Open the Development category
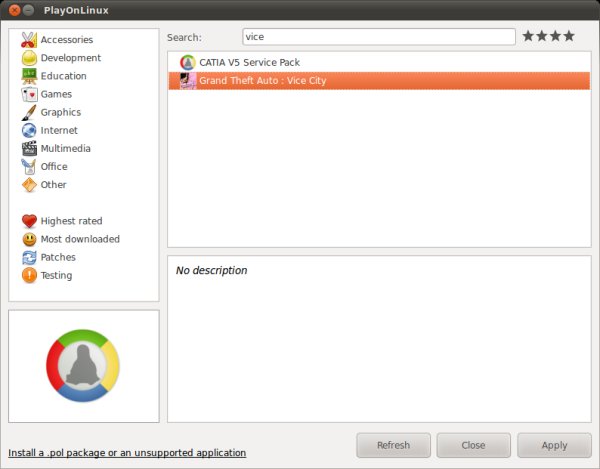The width and height of the screenshot is (600, 469). tap(71, 58)
